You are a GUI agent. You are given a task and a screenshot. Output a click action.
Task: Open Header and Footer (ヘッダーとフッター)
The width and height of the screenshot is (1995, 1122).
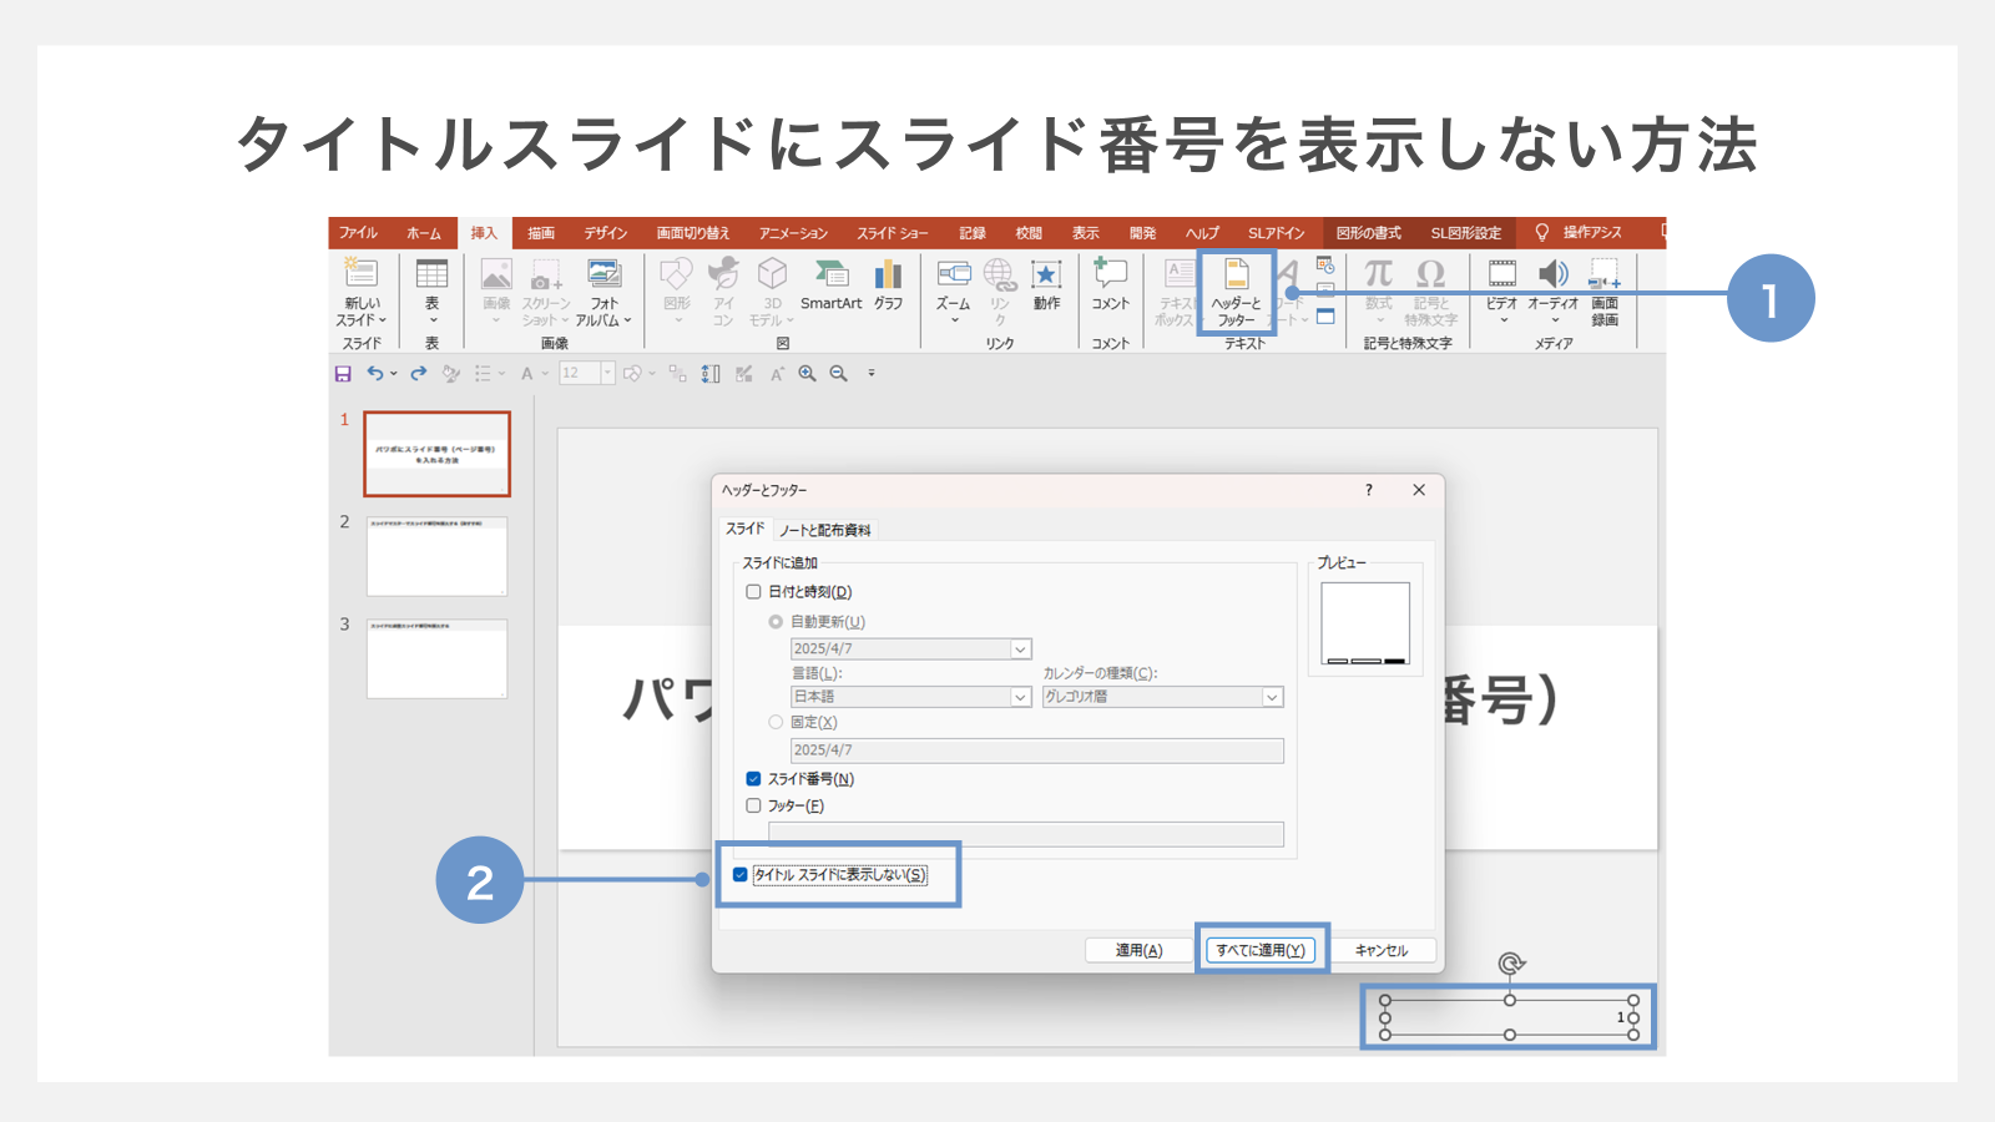tap(1236, 292)
